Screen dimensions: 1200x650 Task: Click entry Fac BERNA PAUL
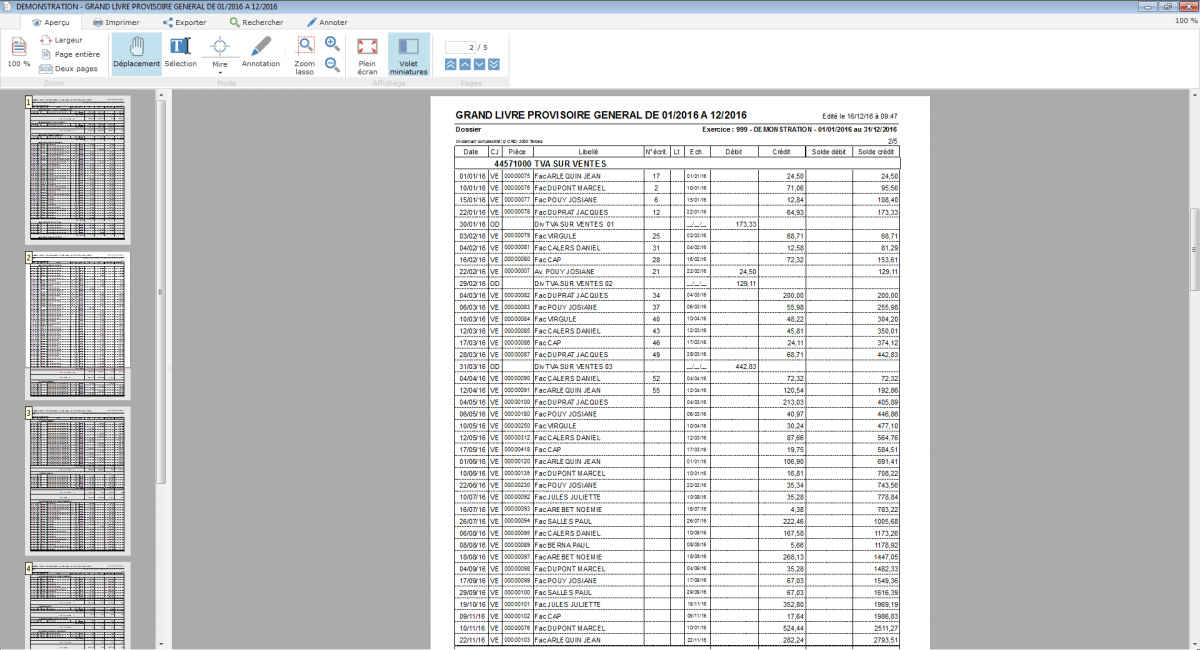564,545
